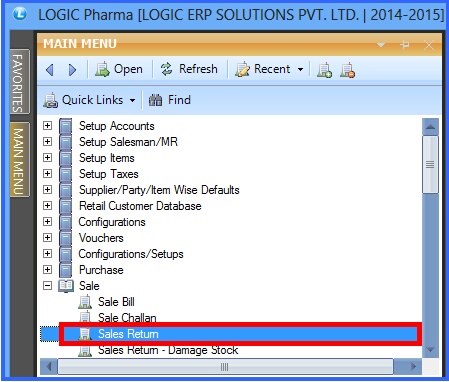Pin the Main Menu panel with pushpin icon

tap(405, 45)
